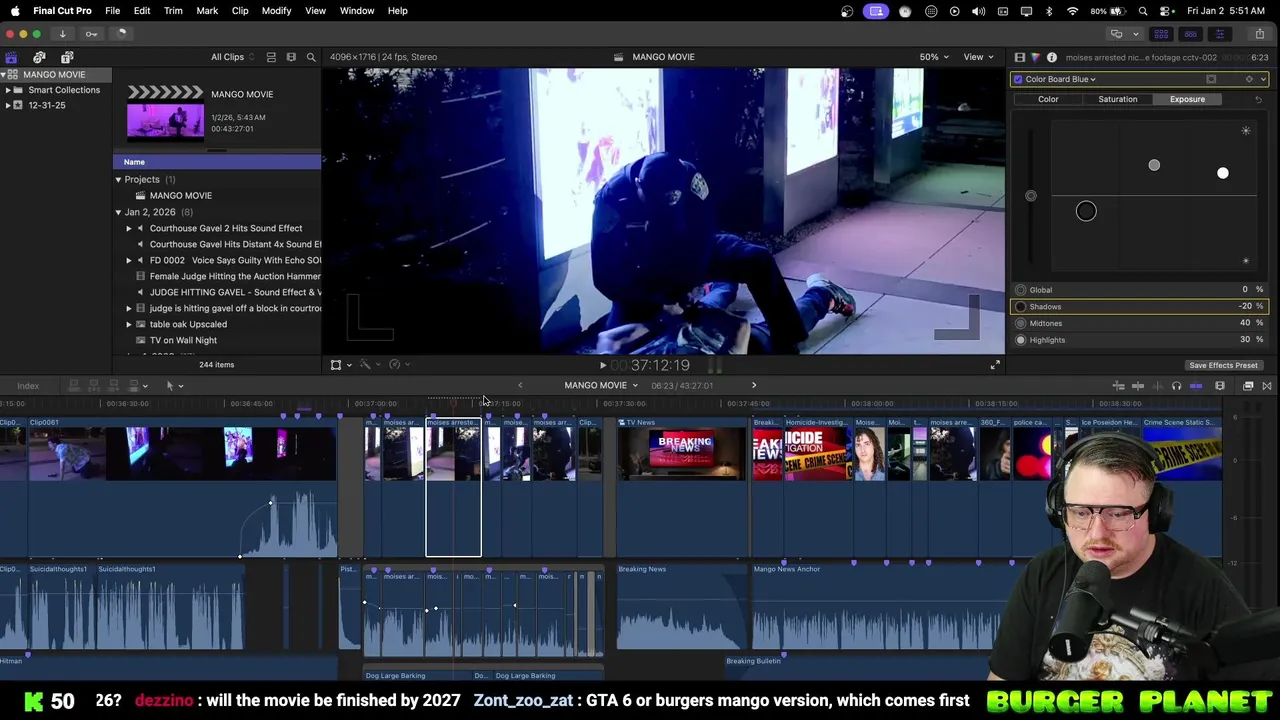Go forward in timeline history arrow
The width and height of the screenshot is (1280, 720).
754,385
